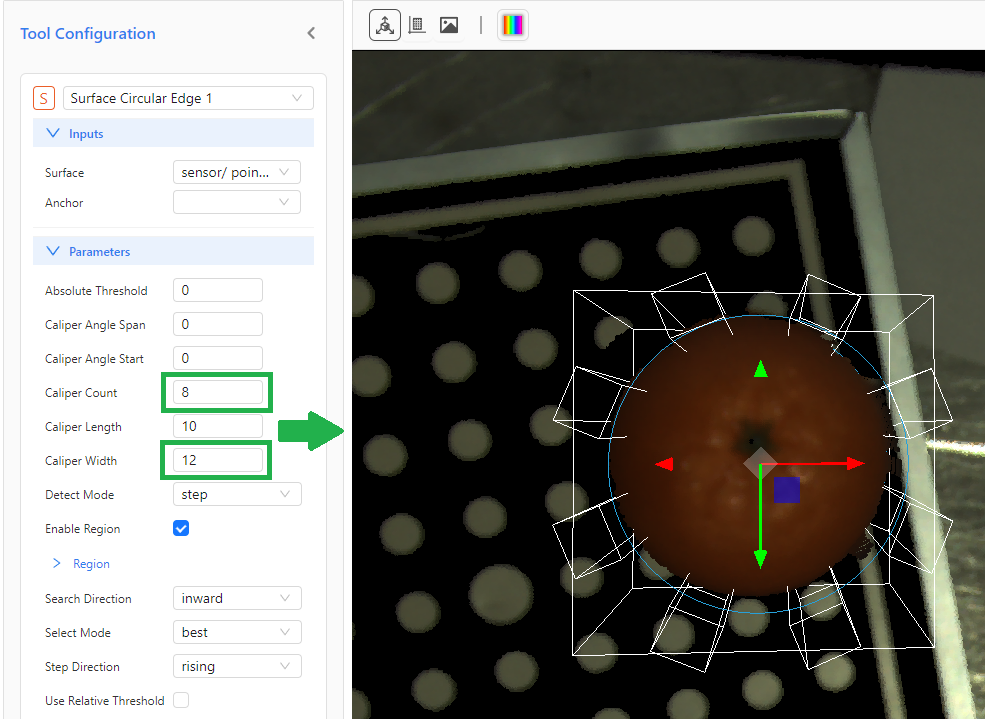This screenshot has width=985, height=719.
Task: Click the blue square Z-axis handle
Action: pyautogui.click(x=786, y=490)
